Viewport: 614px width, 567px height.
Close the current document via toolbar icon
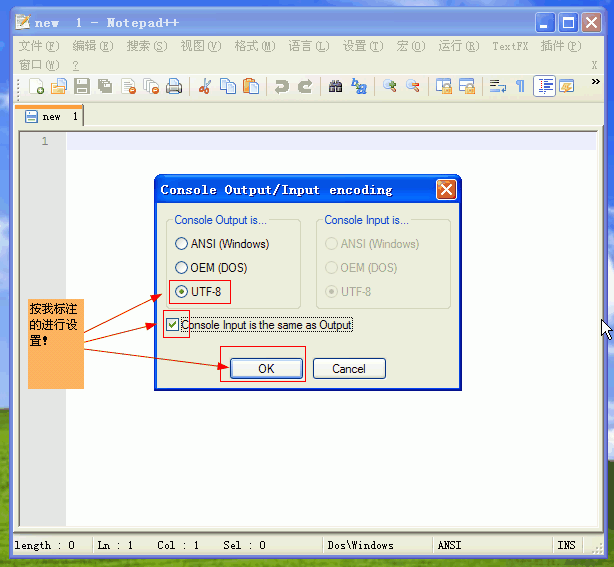point(128,86)
